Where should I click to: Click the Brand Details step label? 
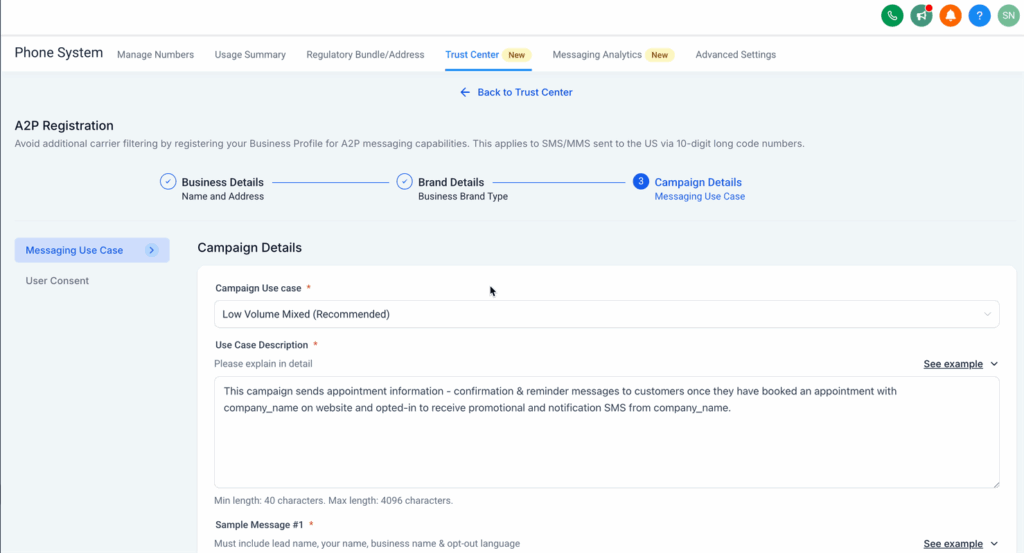click(x=451, y=182)
